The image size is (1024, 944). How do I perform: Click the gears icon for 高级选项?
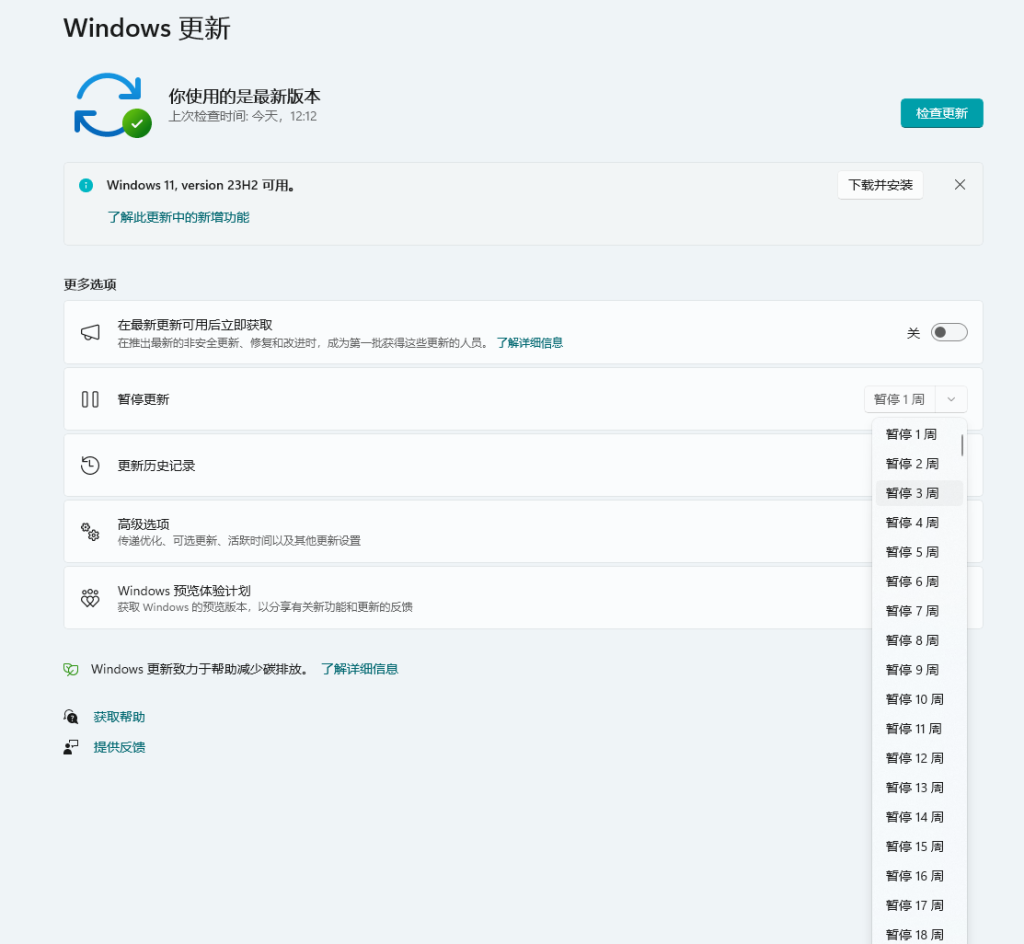(x=90, y=531)
